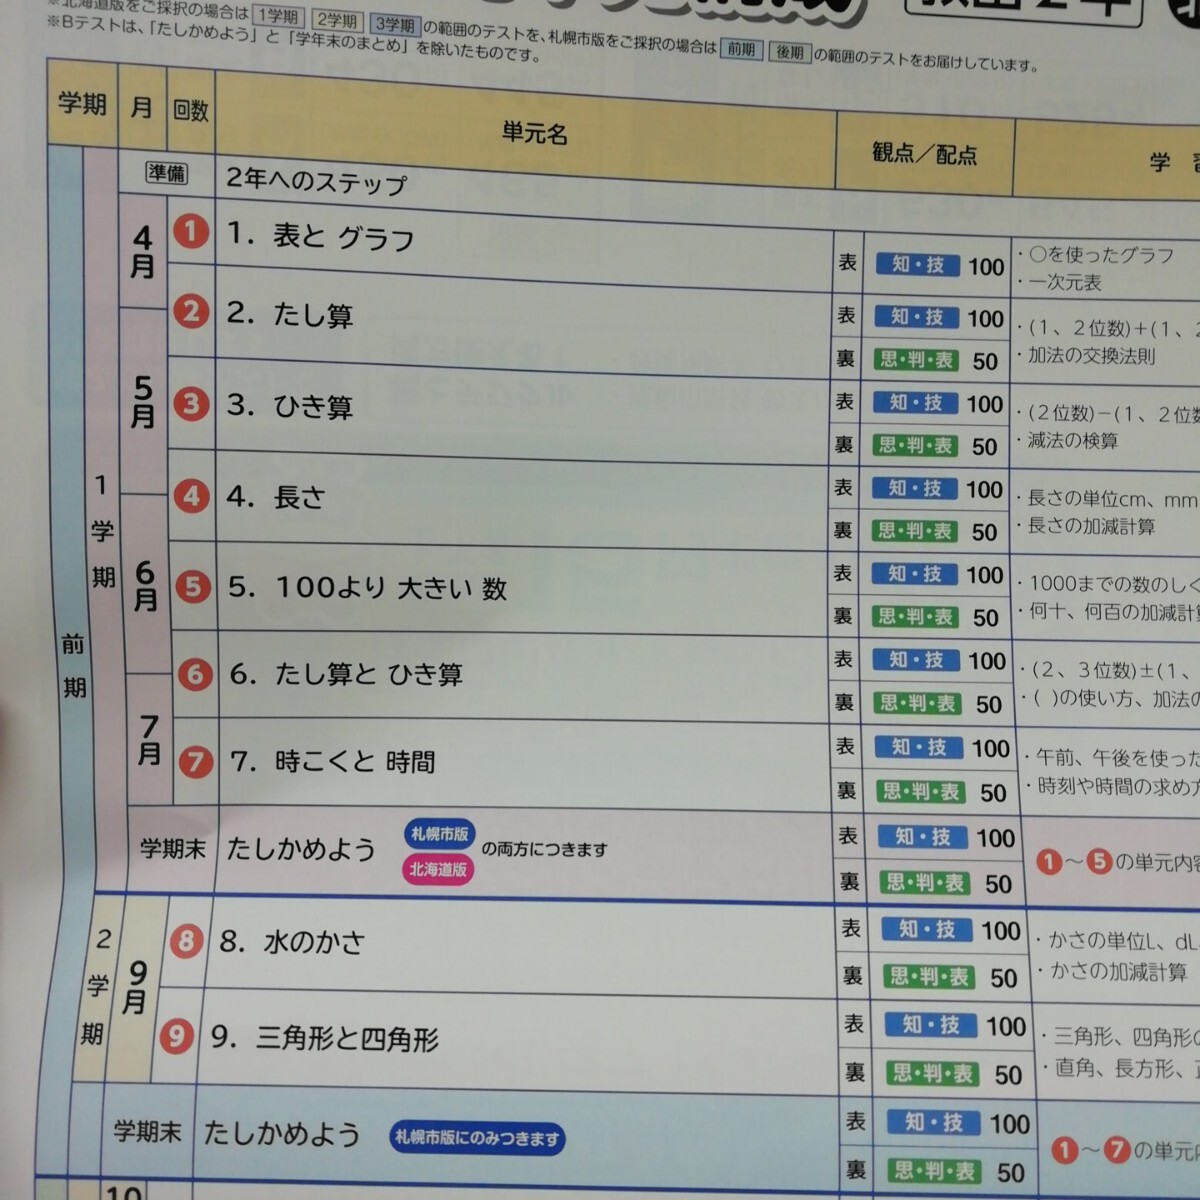Click the 前期 label in the left column
Viewport: 1200px width, 1200px height.
pyautogui.click(x=74, y=666)
